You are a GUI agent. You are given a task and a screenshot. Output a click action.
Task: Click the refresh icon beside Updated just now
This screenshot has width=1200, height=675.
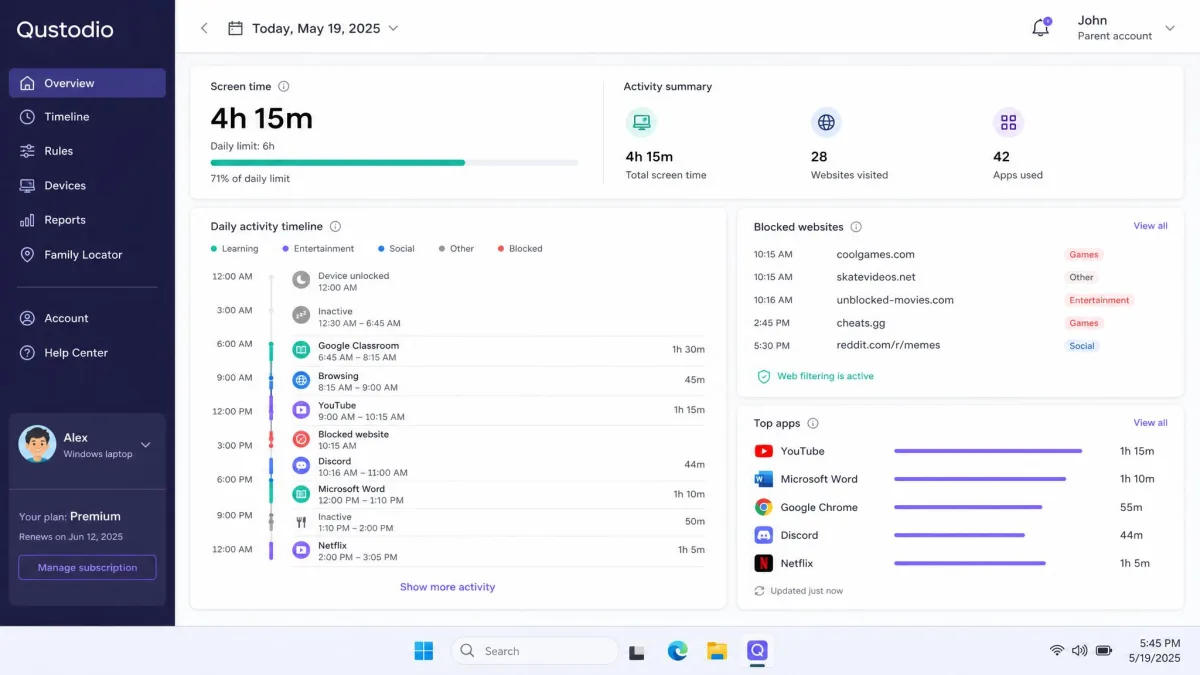(760, 591)
